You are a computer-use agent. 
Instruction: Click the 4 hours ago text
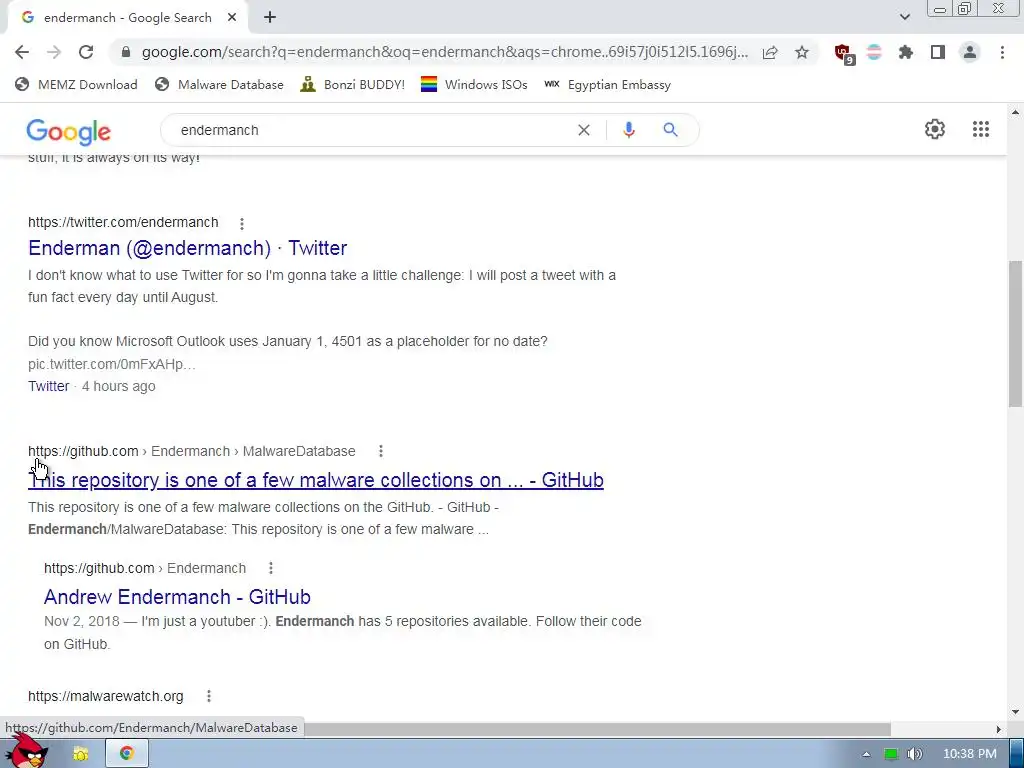tap(118, 386)
